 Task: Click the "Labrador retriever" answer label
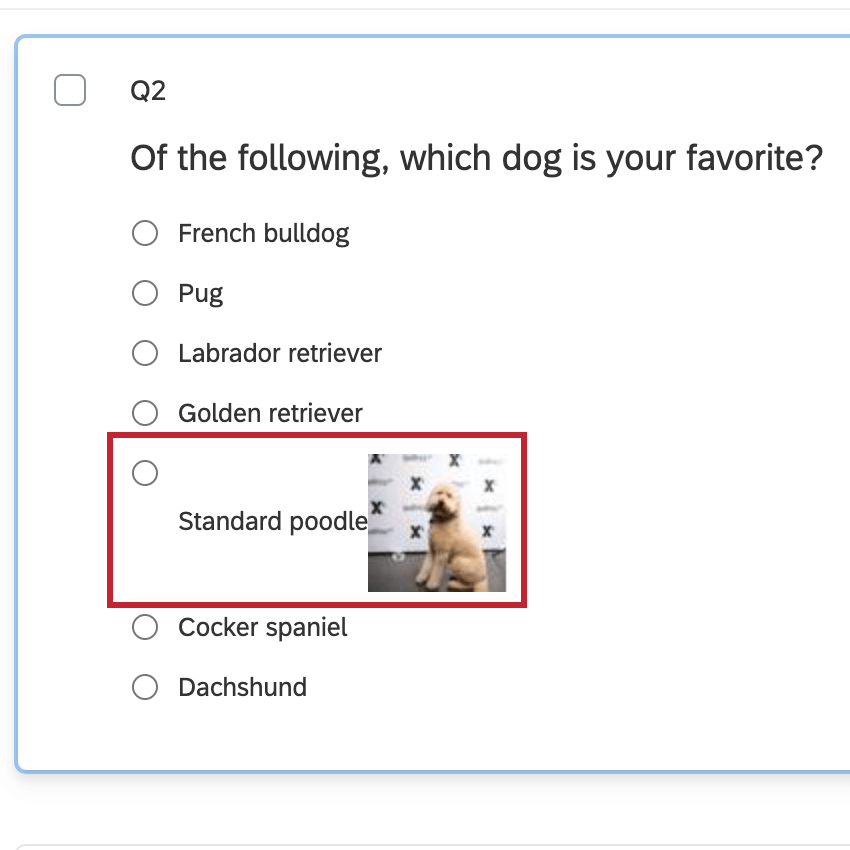280,353
